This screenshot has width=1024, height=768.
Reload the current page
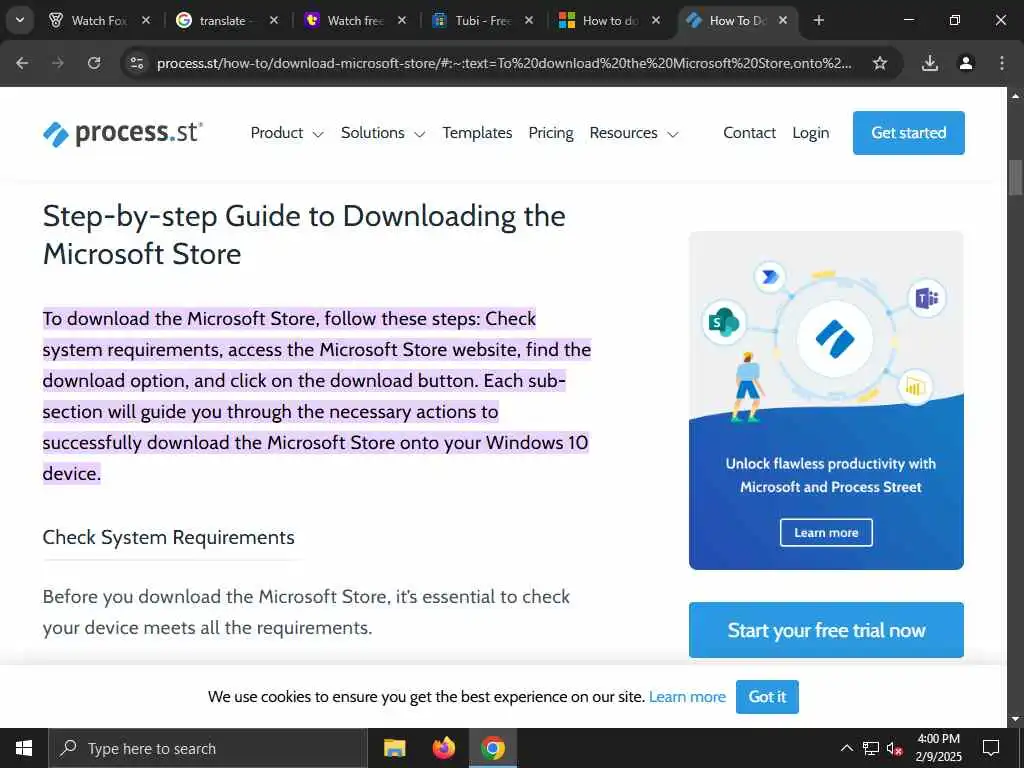point(94,63)
